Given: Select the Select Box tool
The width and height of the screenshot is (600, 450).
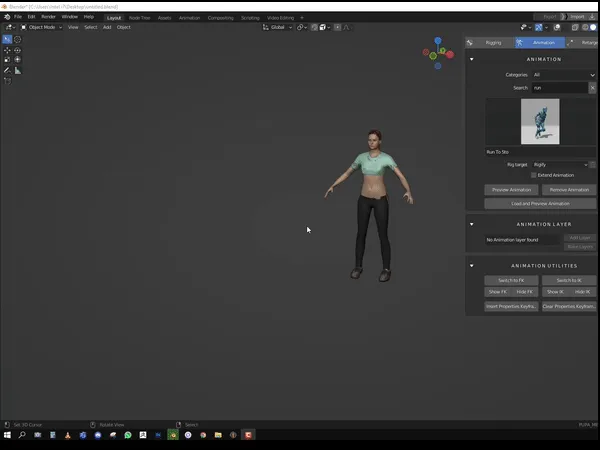Looking at the screenshot, I should click(7, 39).
